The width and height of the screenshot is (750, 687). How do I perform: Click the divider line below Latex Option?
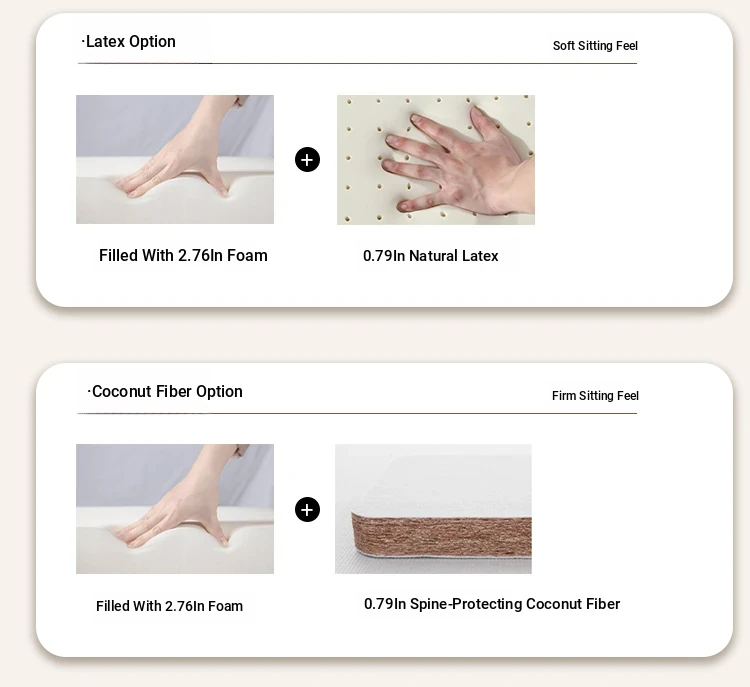click(x=357, y=63)
